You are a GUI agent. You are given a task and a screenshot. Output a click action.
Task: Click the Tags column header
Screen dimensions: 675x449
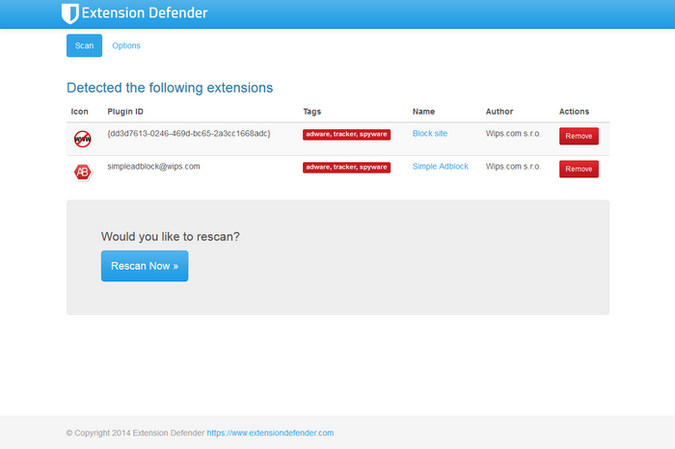[312, 111]
